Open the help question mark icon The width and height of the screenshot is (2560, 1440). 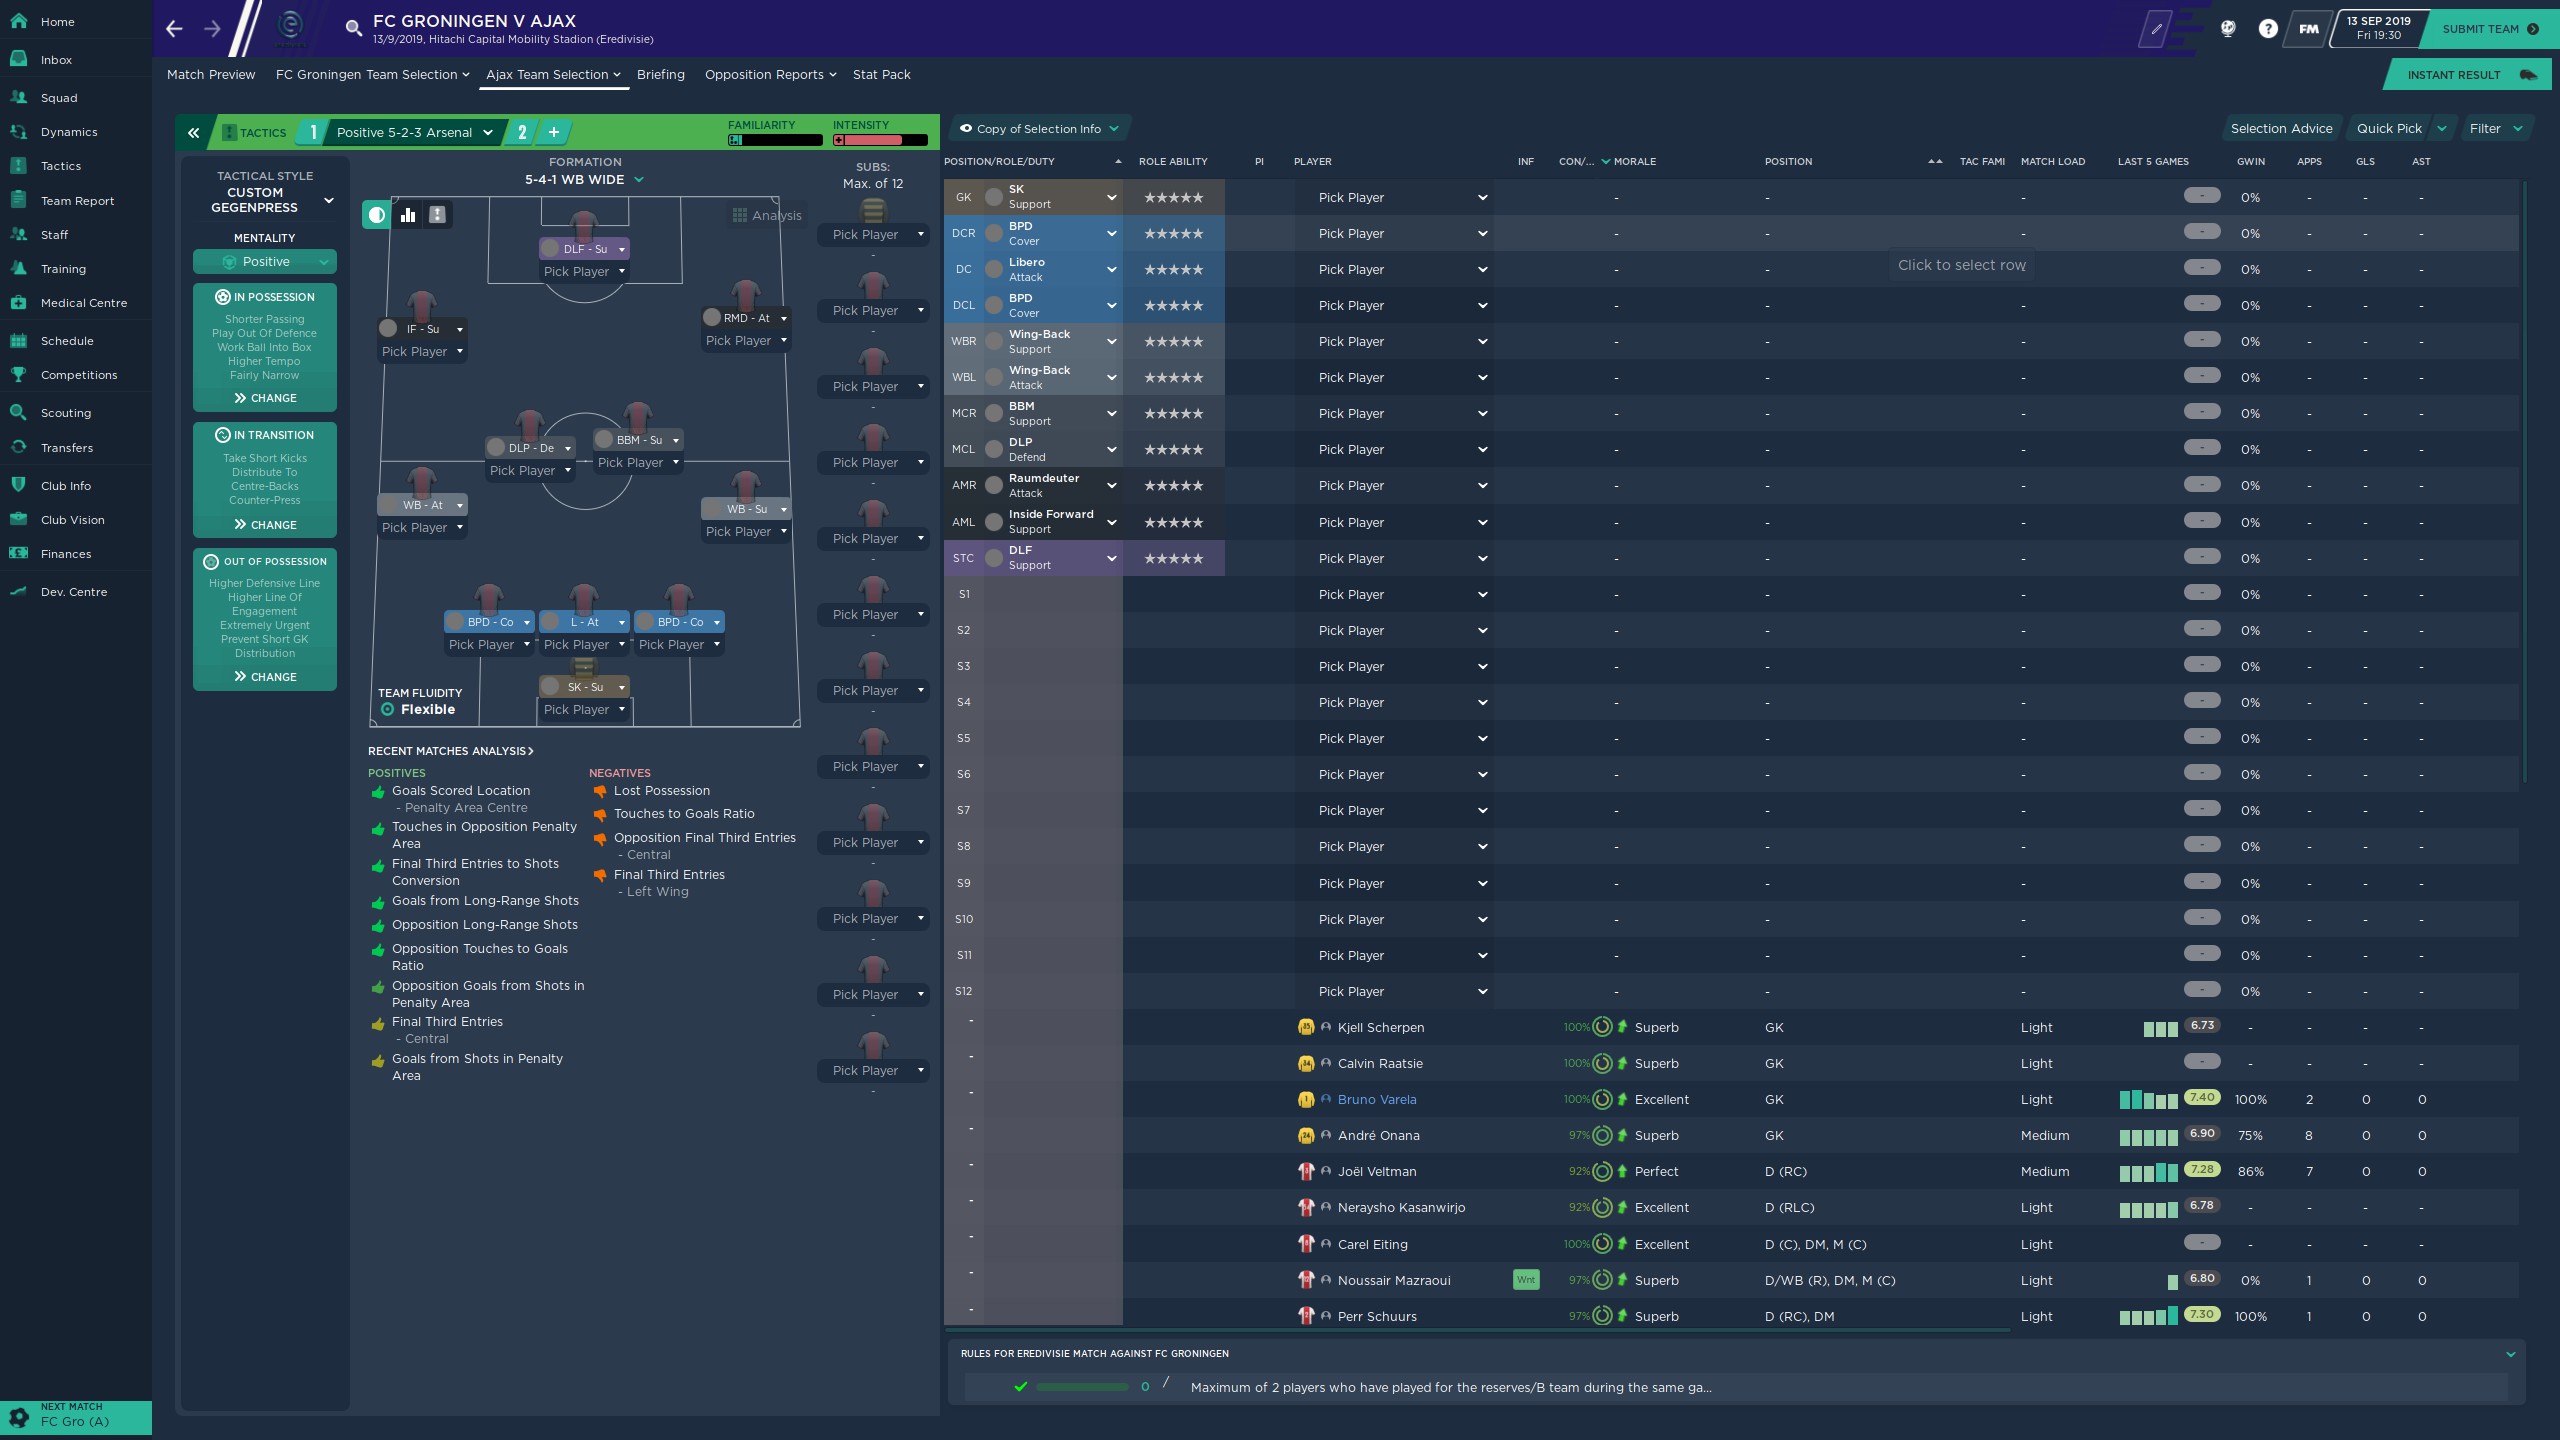[2267, 29]
